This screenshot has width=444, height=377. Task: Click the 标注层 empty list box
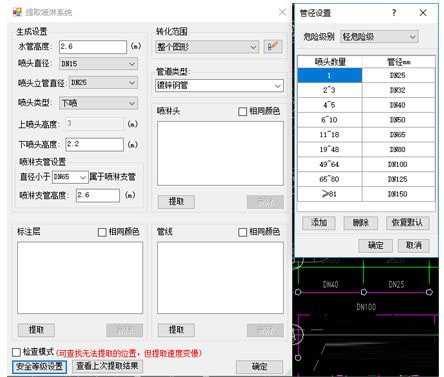tap(80, 278)
